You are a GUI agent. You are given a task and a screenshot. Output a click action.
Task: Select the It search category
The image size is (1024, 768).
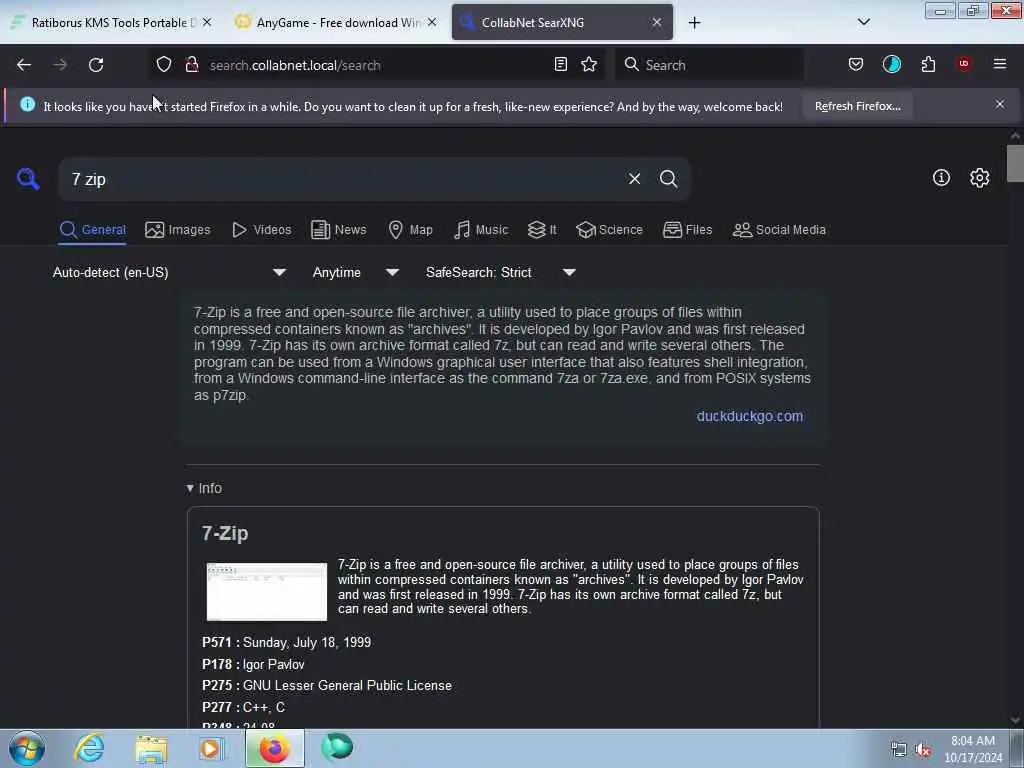click(x=542, y=230)
